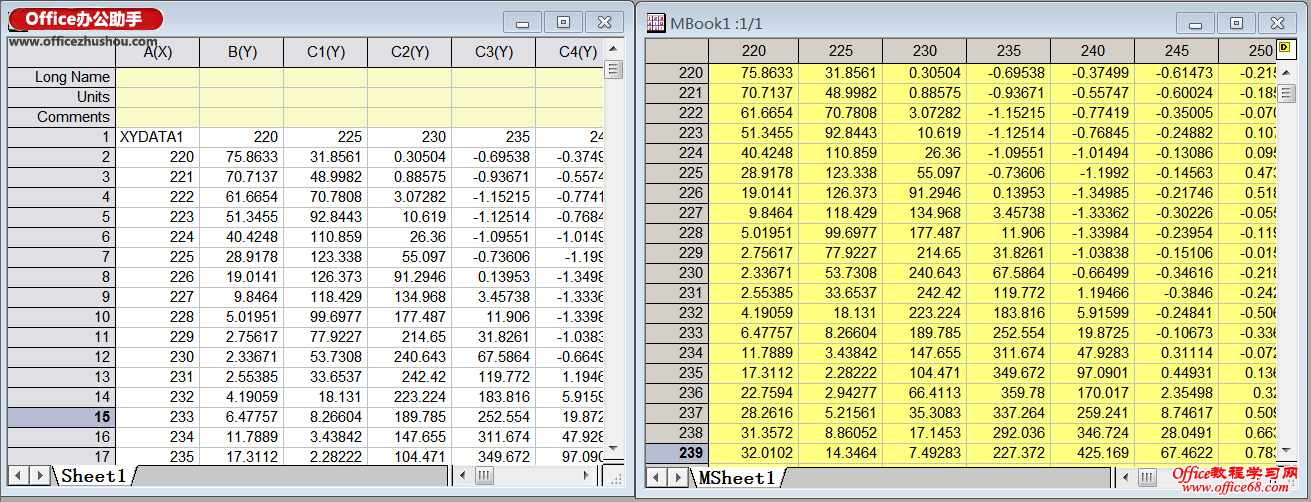Click next-sheet arrow beside the Sheet1 tab

pyautogui.click(x=41, y=476)
